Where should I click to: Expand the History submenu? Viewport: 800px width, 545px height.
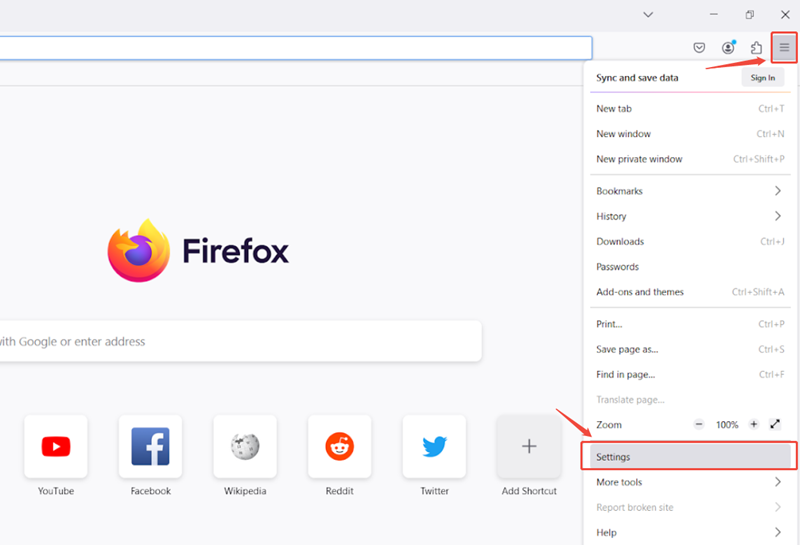pyautogui.click(x=690, y=216)
